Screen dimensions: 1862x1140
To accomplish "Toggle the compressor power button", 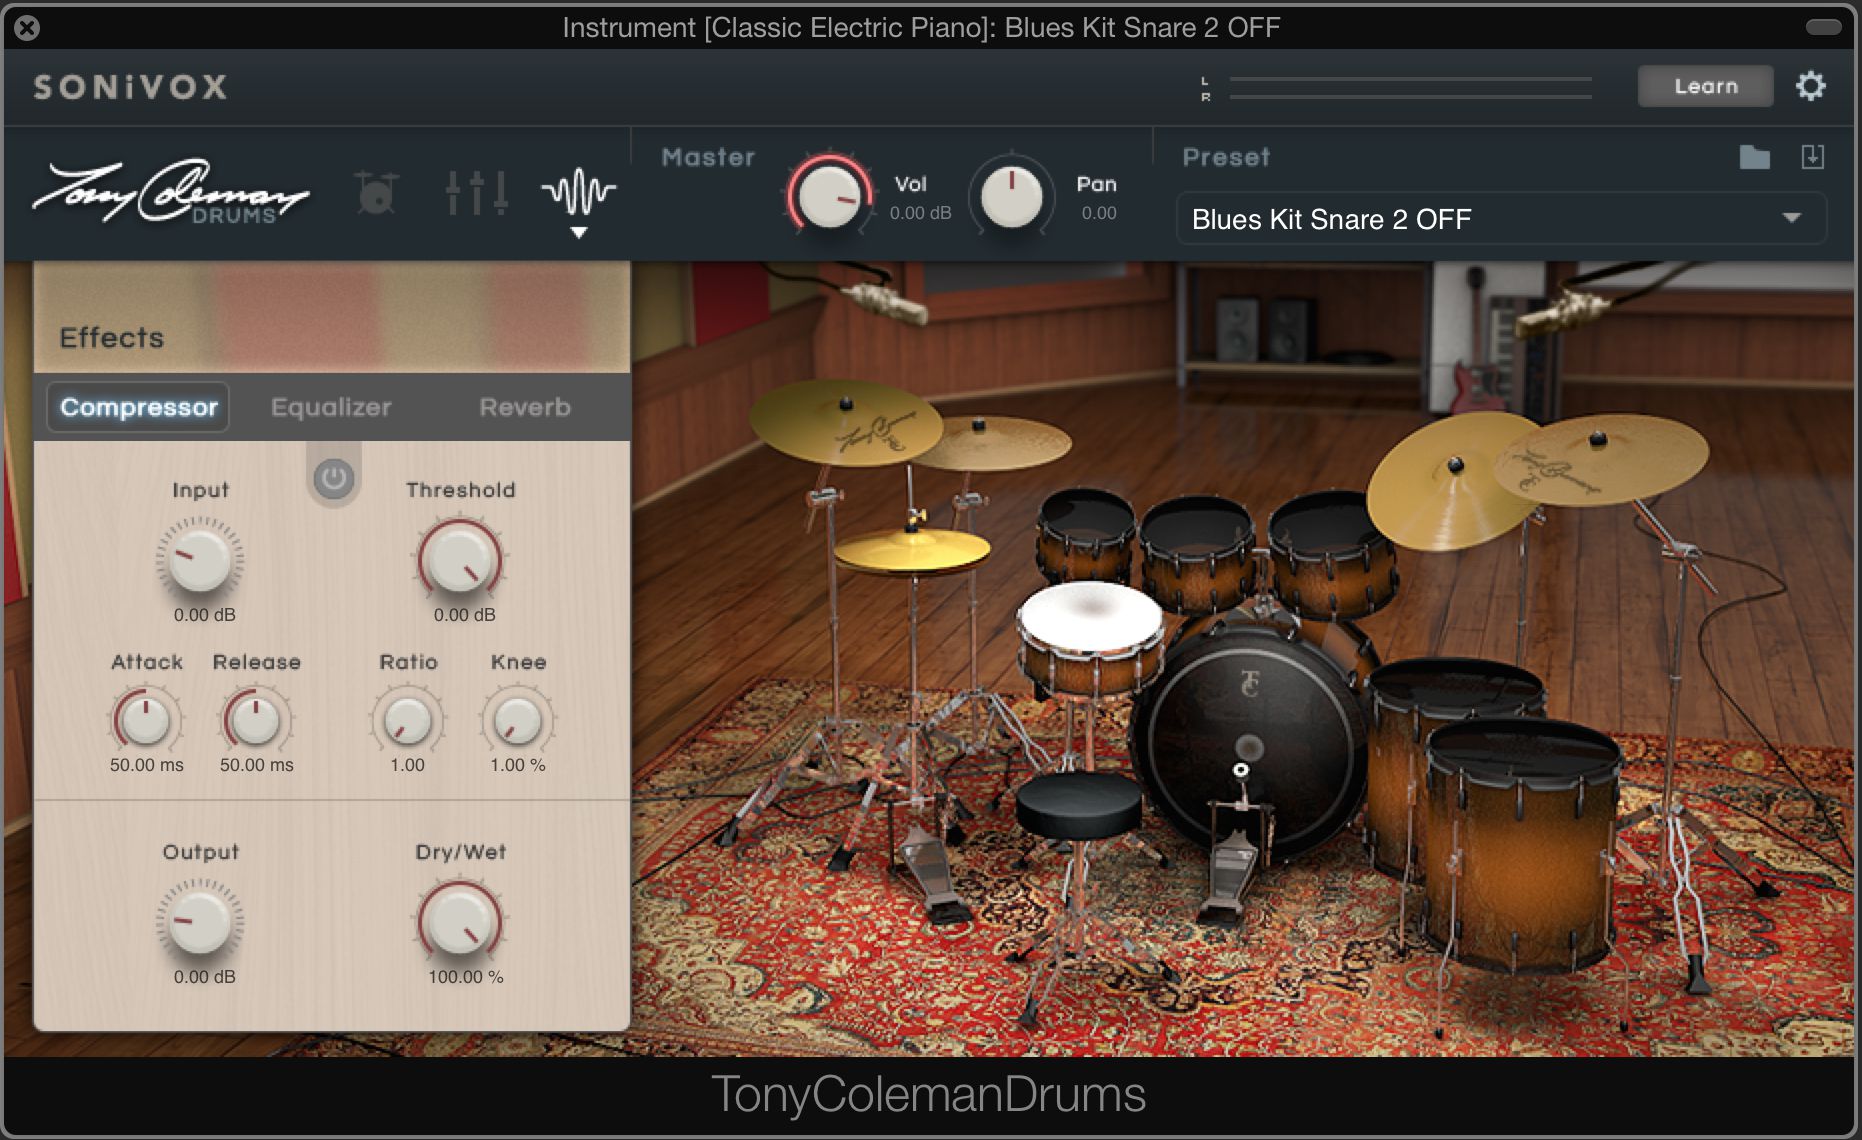I will [x=334, y=478].
